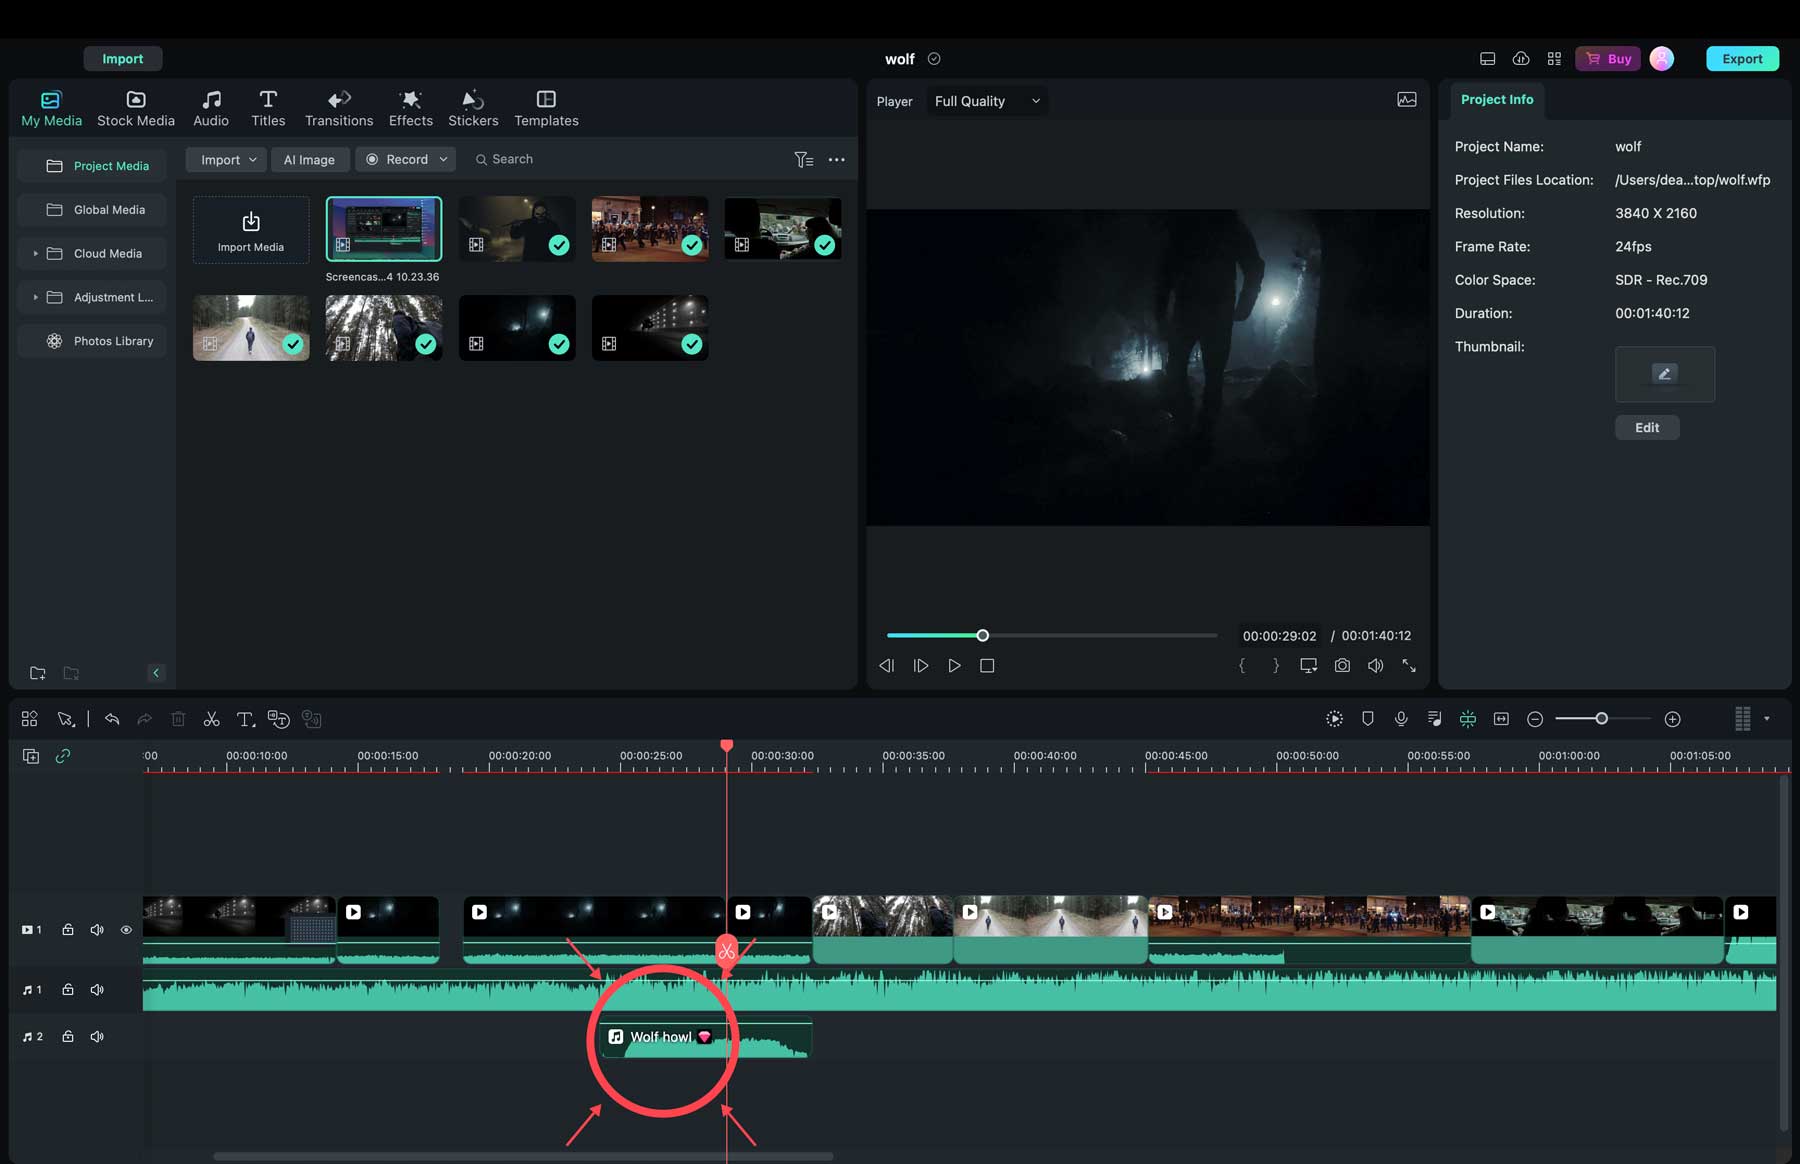The image size is (1800, 1164).
Task: Switch to the Stock Media tab
Action: pos(135,108)
